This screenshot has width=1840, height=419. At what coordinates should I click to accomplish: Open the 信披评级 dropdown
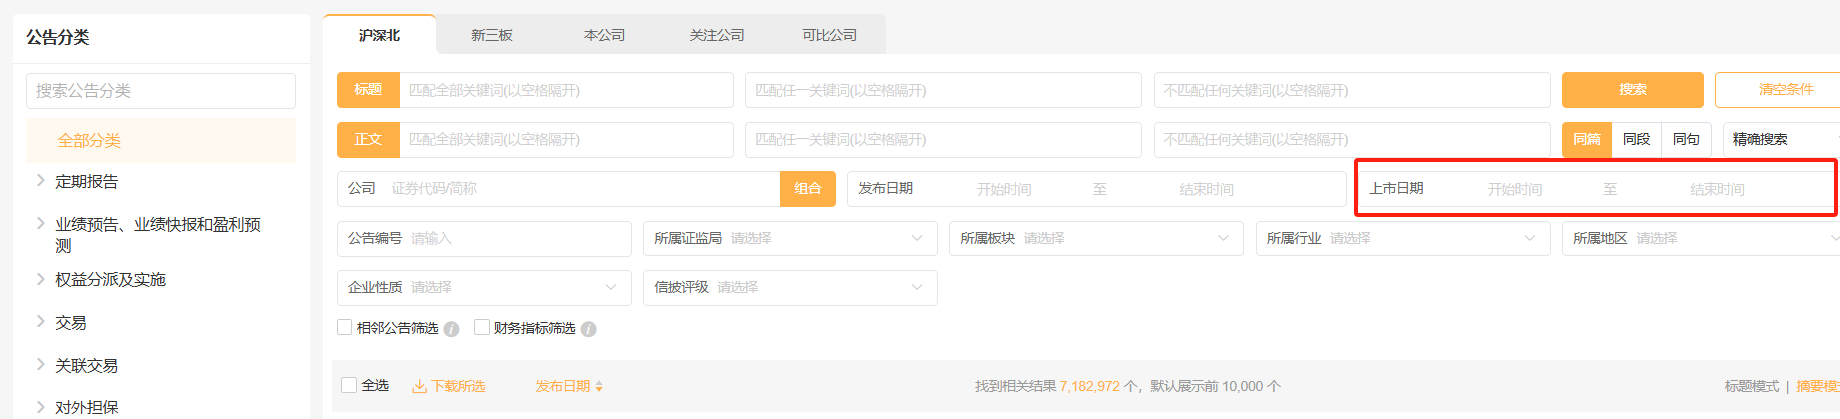pyautogui.click(x=790, y=287)
